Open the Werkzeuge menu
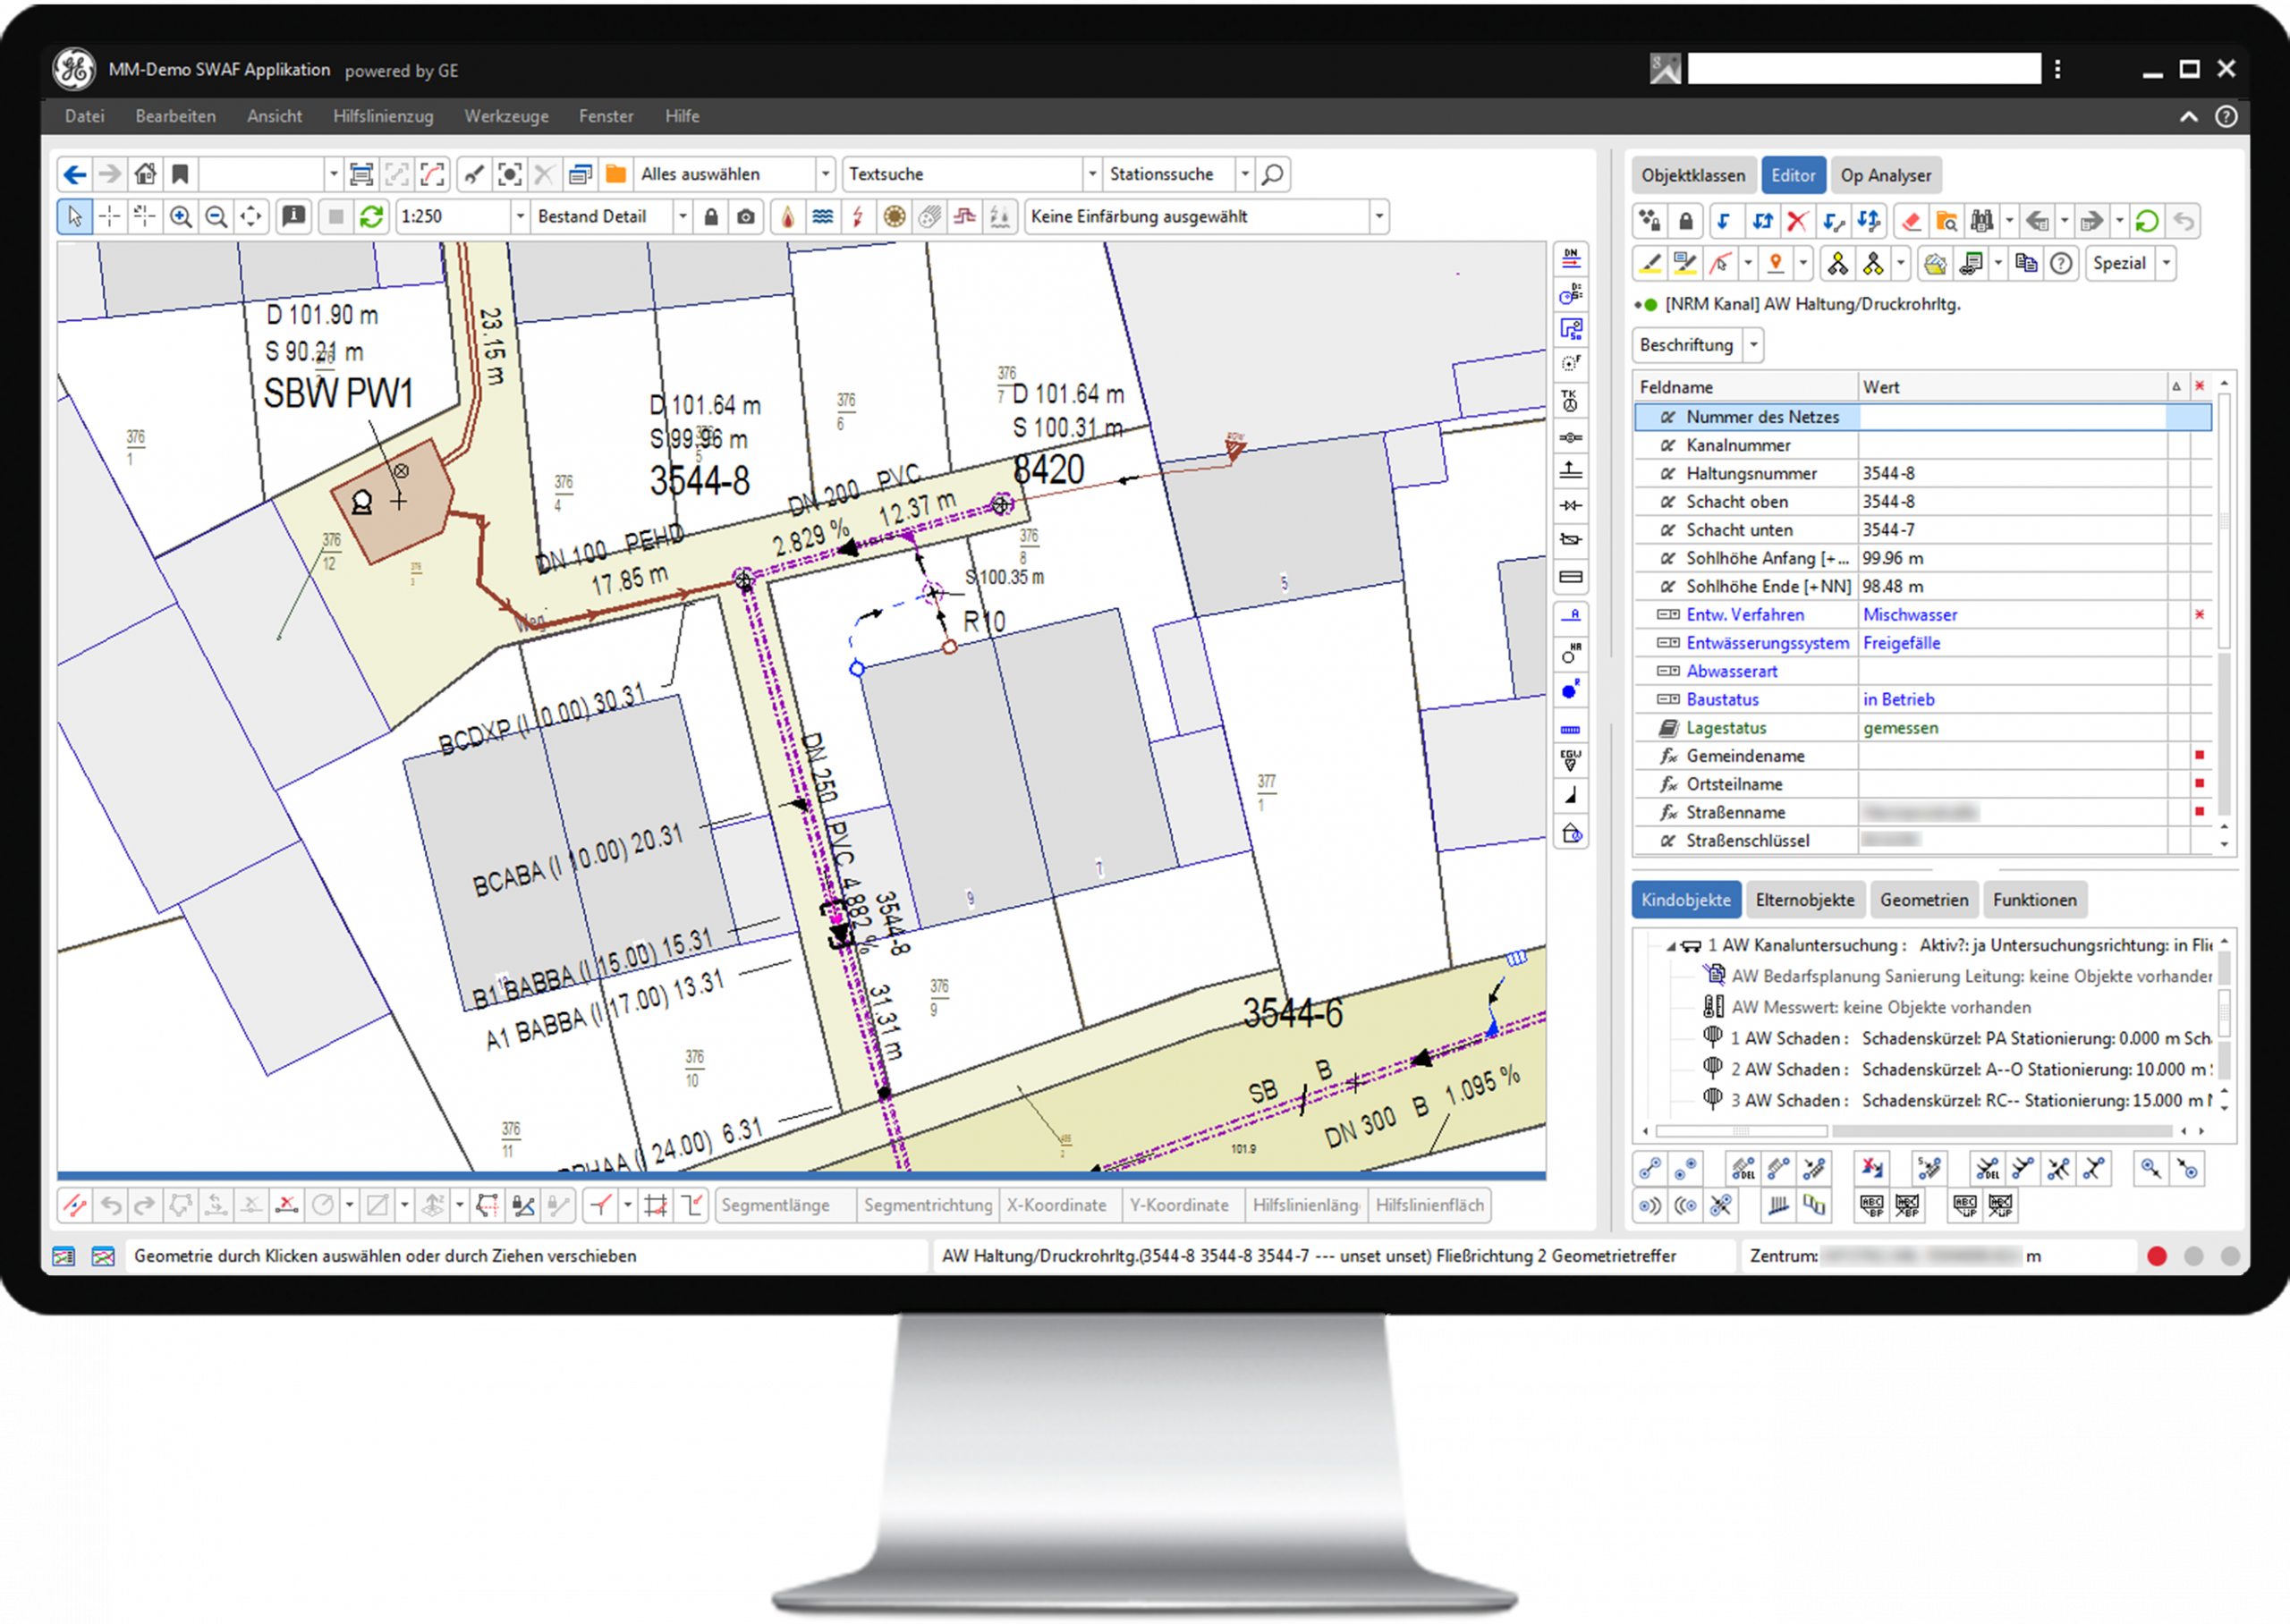This screenshot has width=2290, height=1624. click(506, 116)
